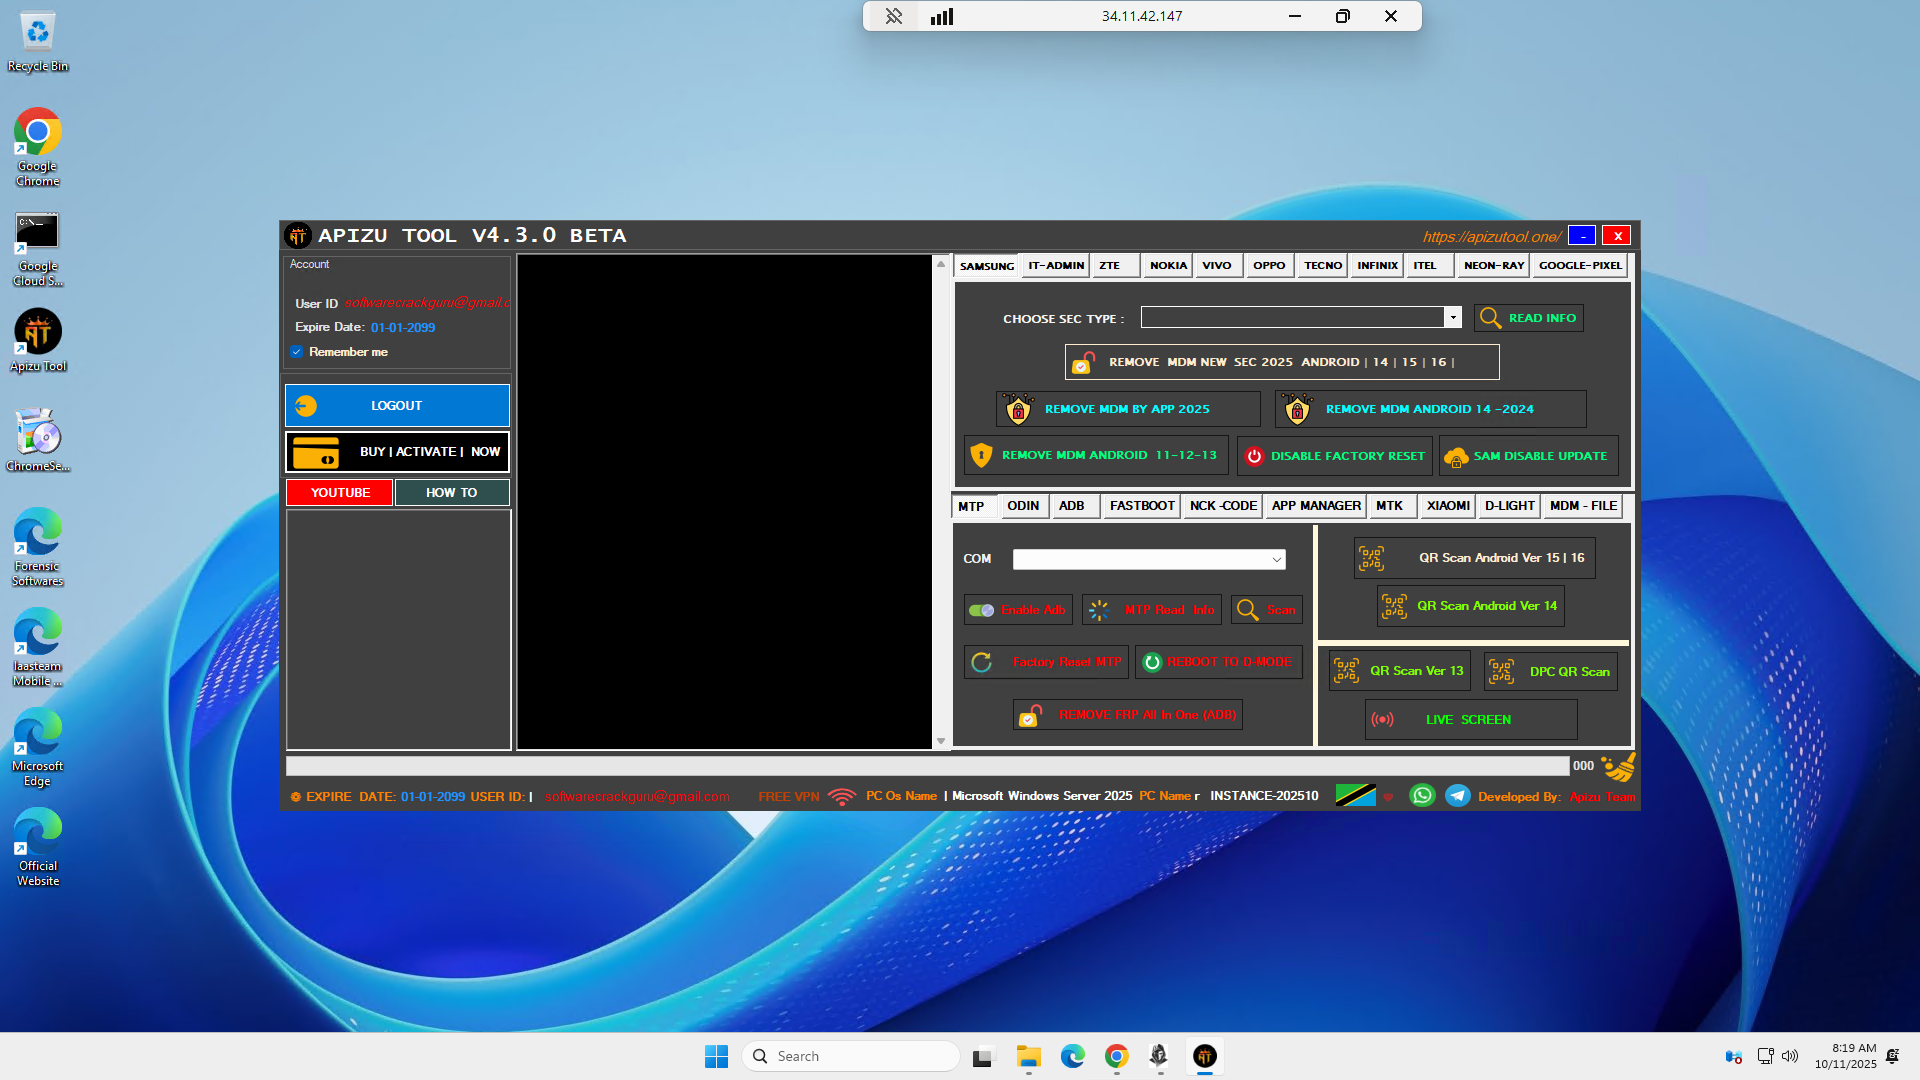Click the Tanzania flag icon

1355,796
